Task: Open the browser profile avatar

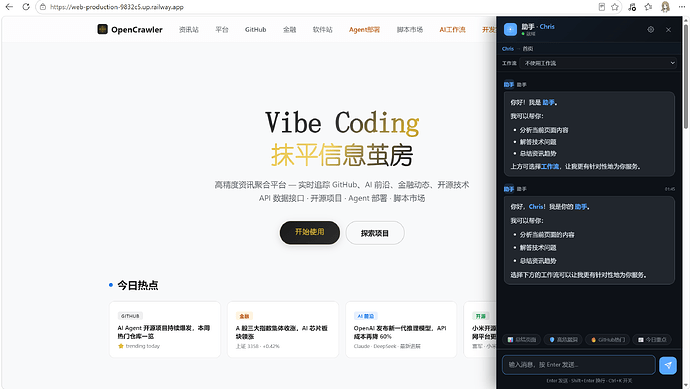Action: (x=665, y=7)
